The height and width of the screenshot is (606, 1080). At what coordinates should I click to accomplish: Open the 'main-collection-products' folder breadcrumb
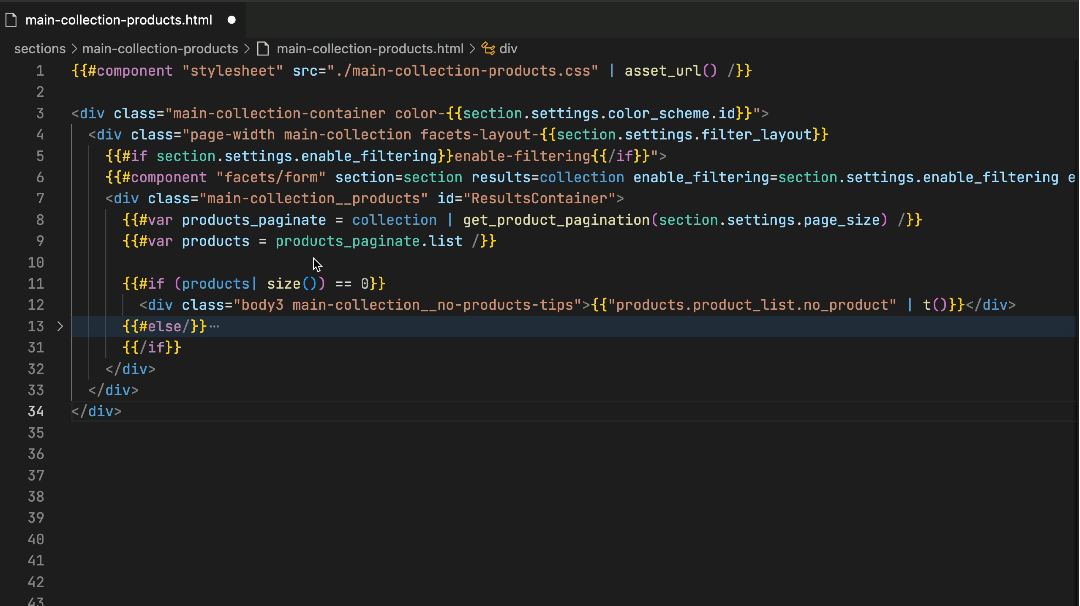[160, 48]
